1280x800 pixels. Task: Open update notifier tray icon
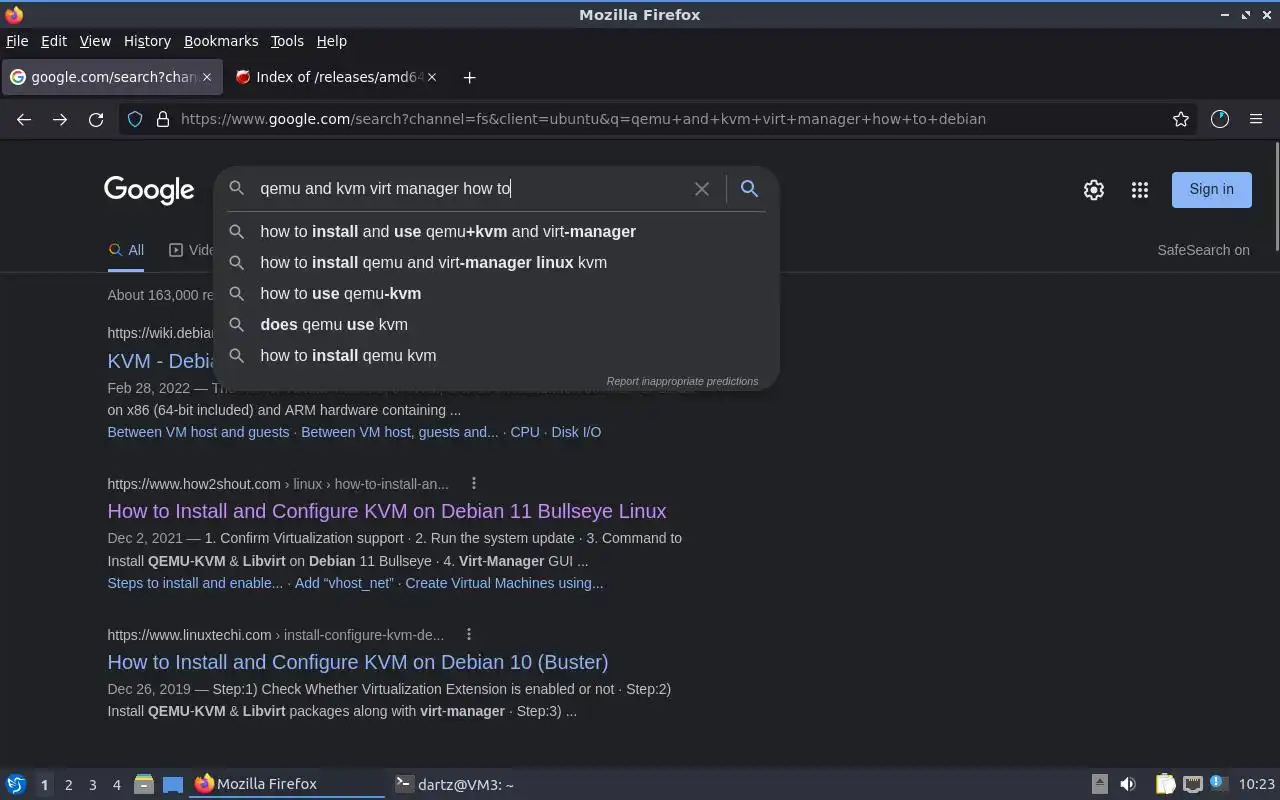(x=1217, y=783)
